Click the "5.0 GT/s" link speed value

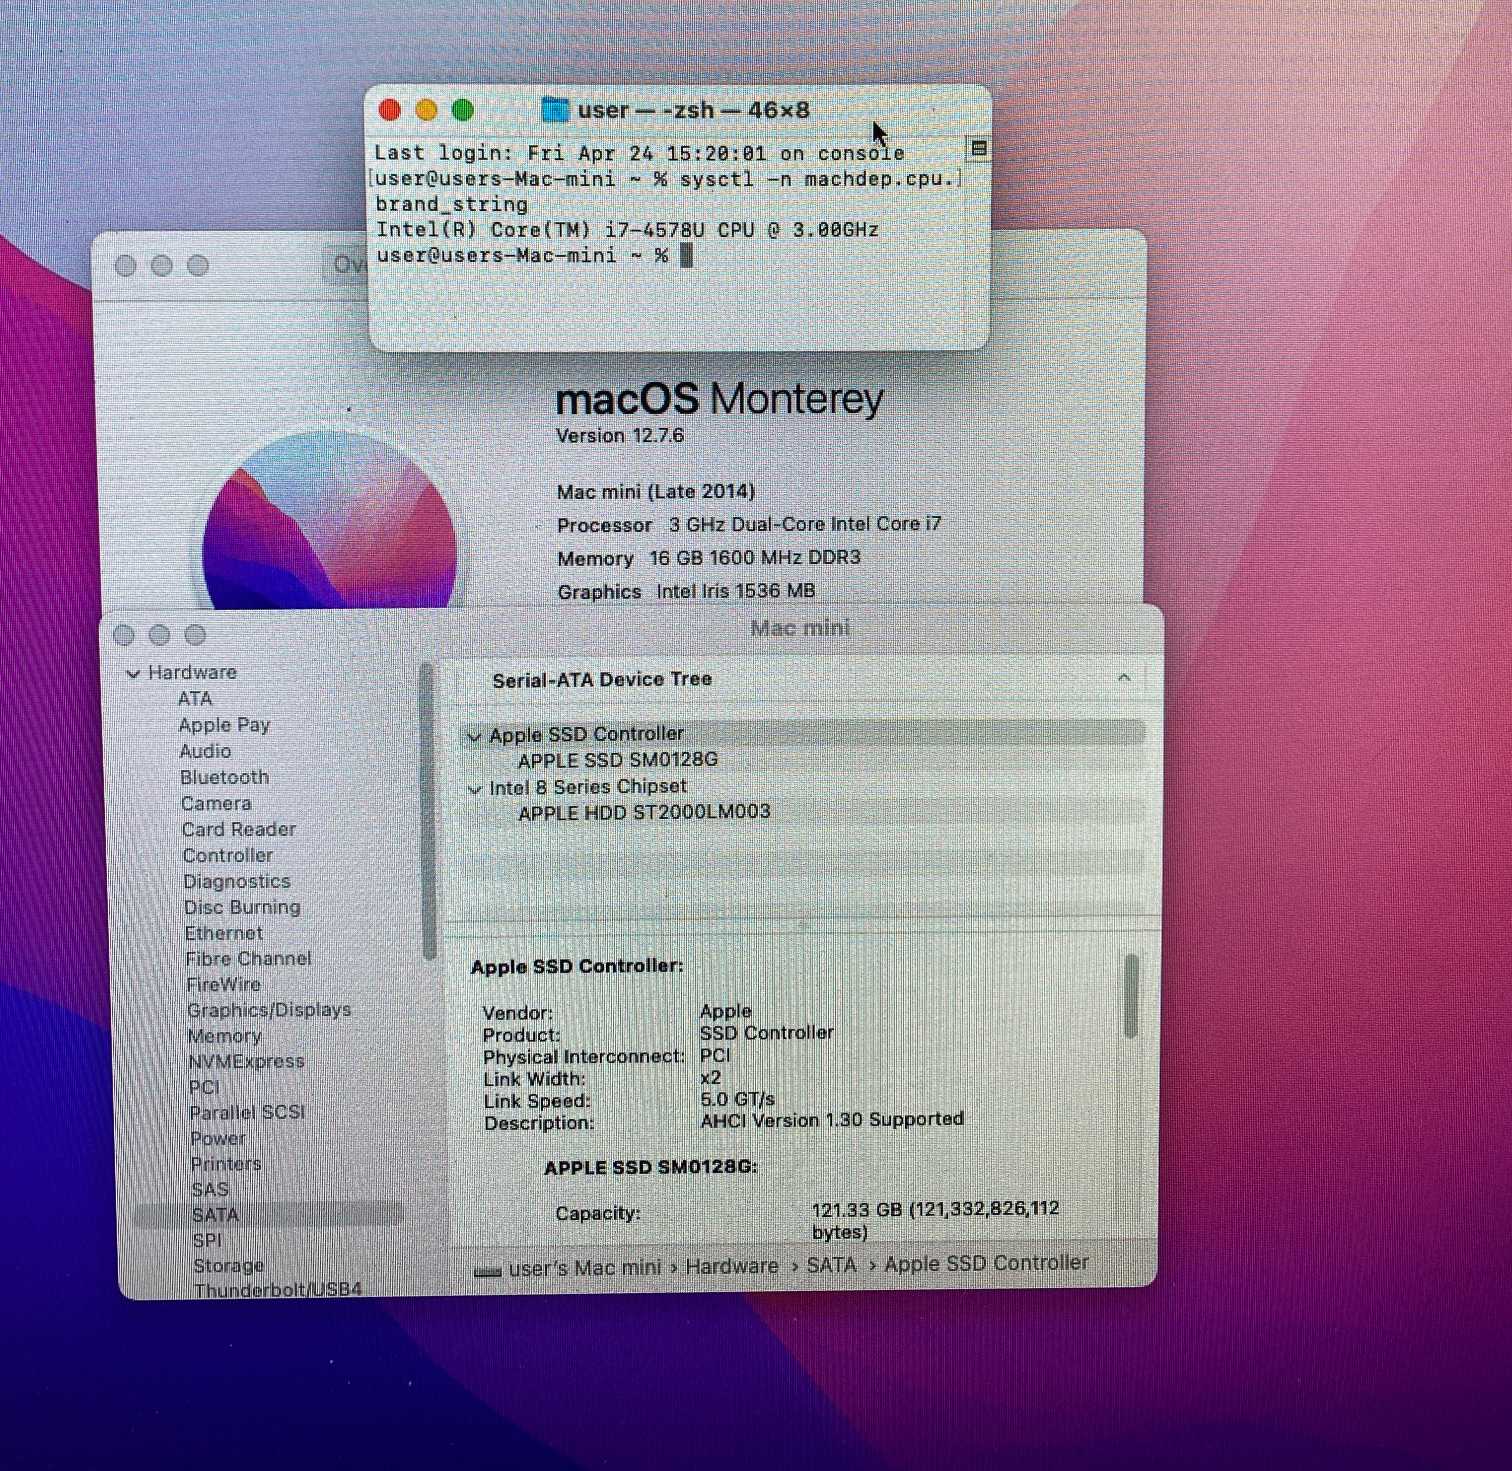tap(738, 1099)
